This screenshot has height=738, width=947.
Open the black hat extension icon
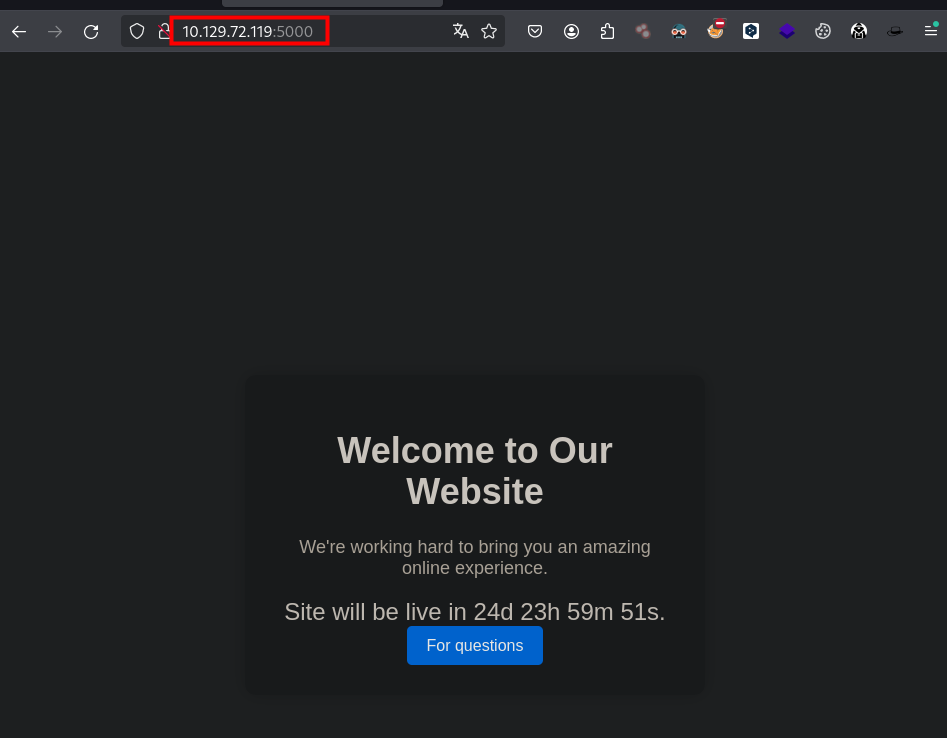point(895,31)
